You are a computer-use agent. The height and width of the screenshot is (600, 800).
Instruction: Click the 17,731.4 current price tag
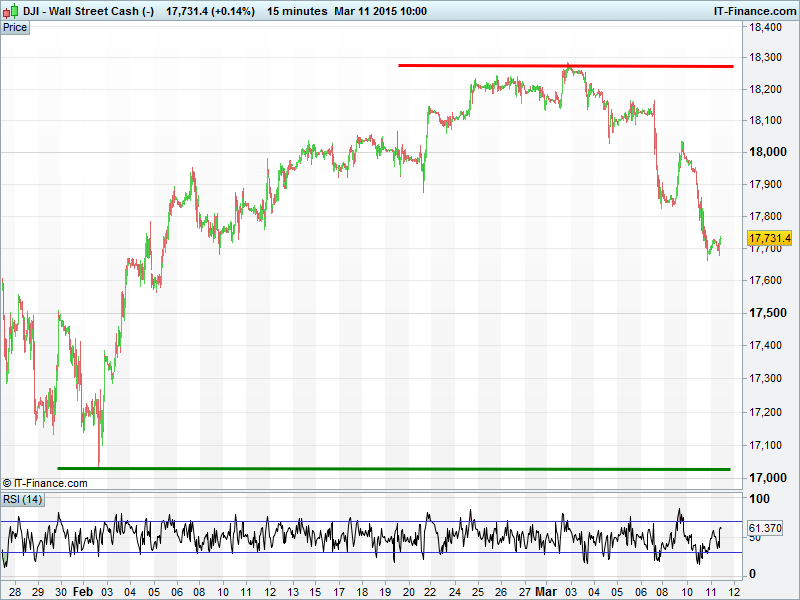tap(769, 238)
